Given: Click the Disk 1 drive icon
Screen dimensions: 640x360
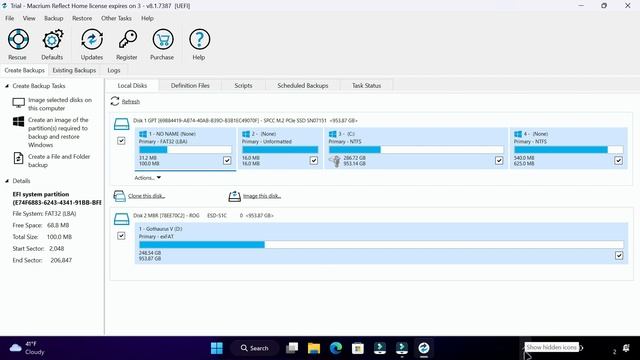Looking at the screenshot, I should 121,124.
